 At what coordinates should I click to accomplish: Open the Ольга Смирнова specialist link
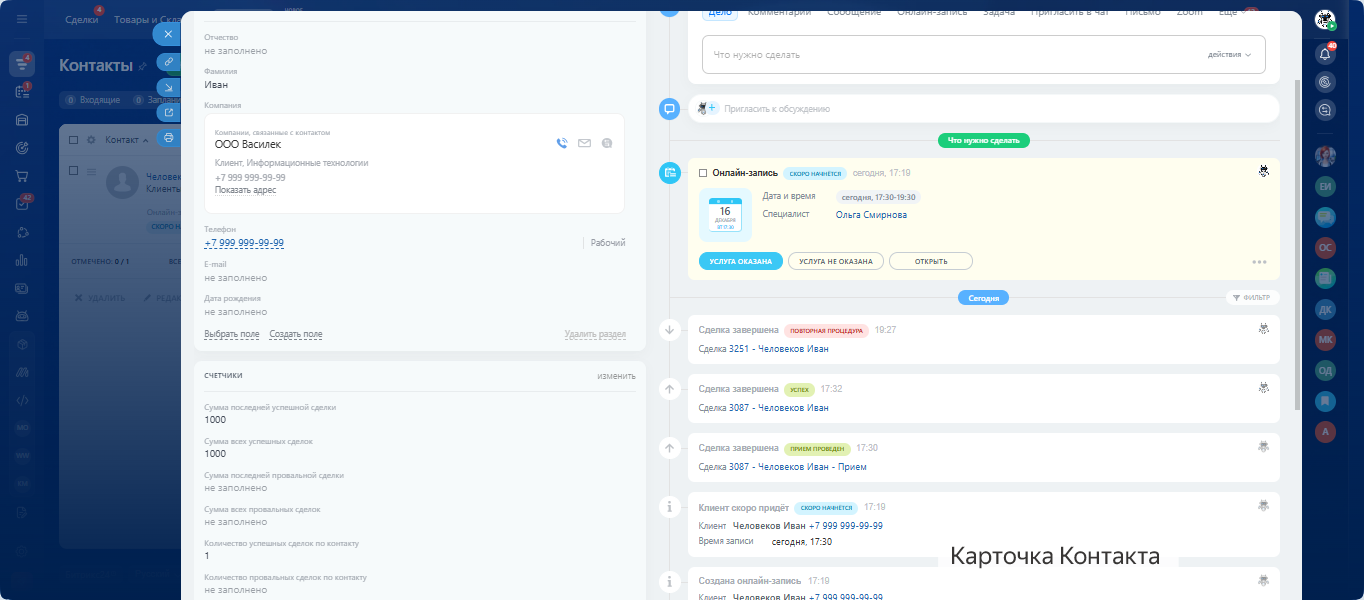tap(871, 214)
